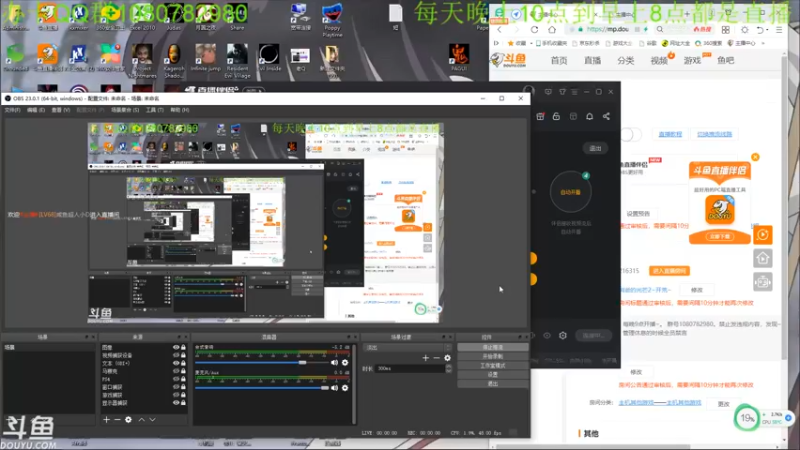Click 开始录制 button in OBS controls
The image size is (800, 450).
click(x=492, y=356)
